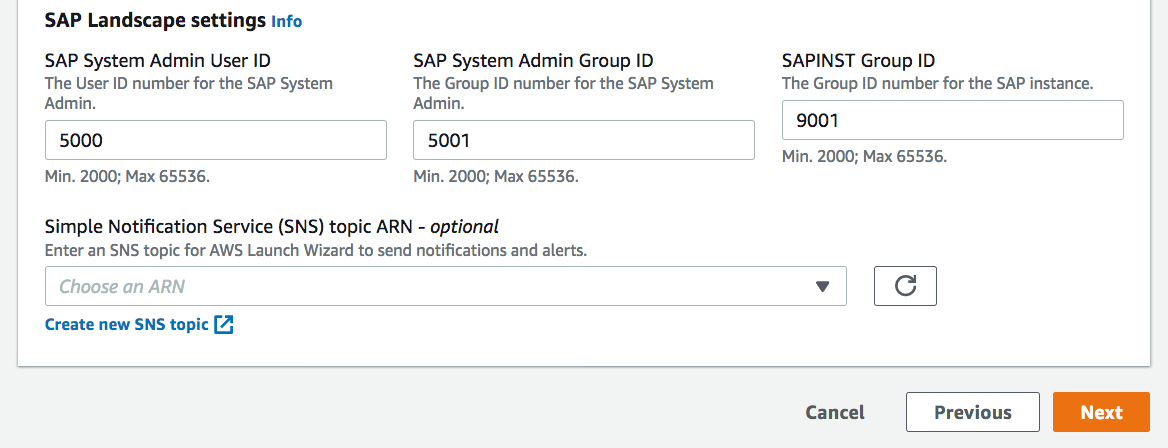1168x448 pixels.
Task: Open the Info link next to SAP Landscape settings
Action: point(286,21)
